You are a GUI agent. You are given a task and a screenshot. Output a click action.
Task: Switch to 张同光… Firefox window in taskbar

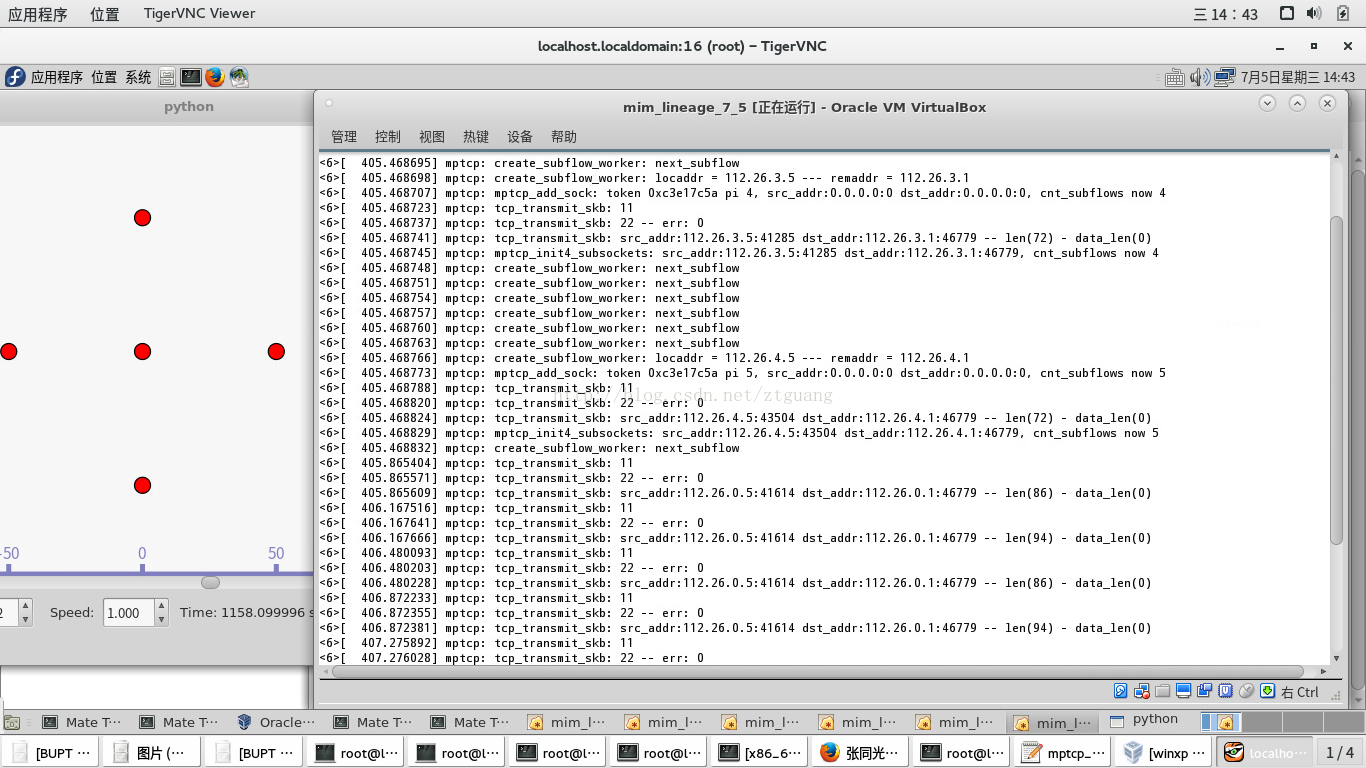(862, 752)
